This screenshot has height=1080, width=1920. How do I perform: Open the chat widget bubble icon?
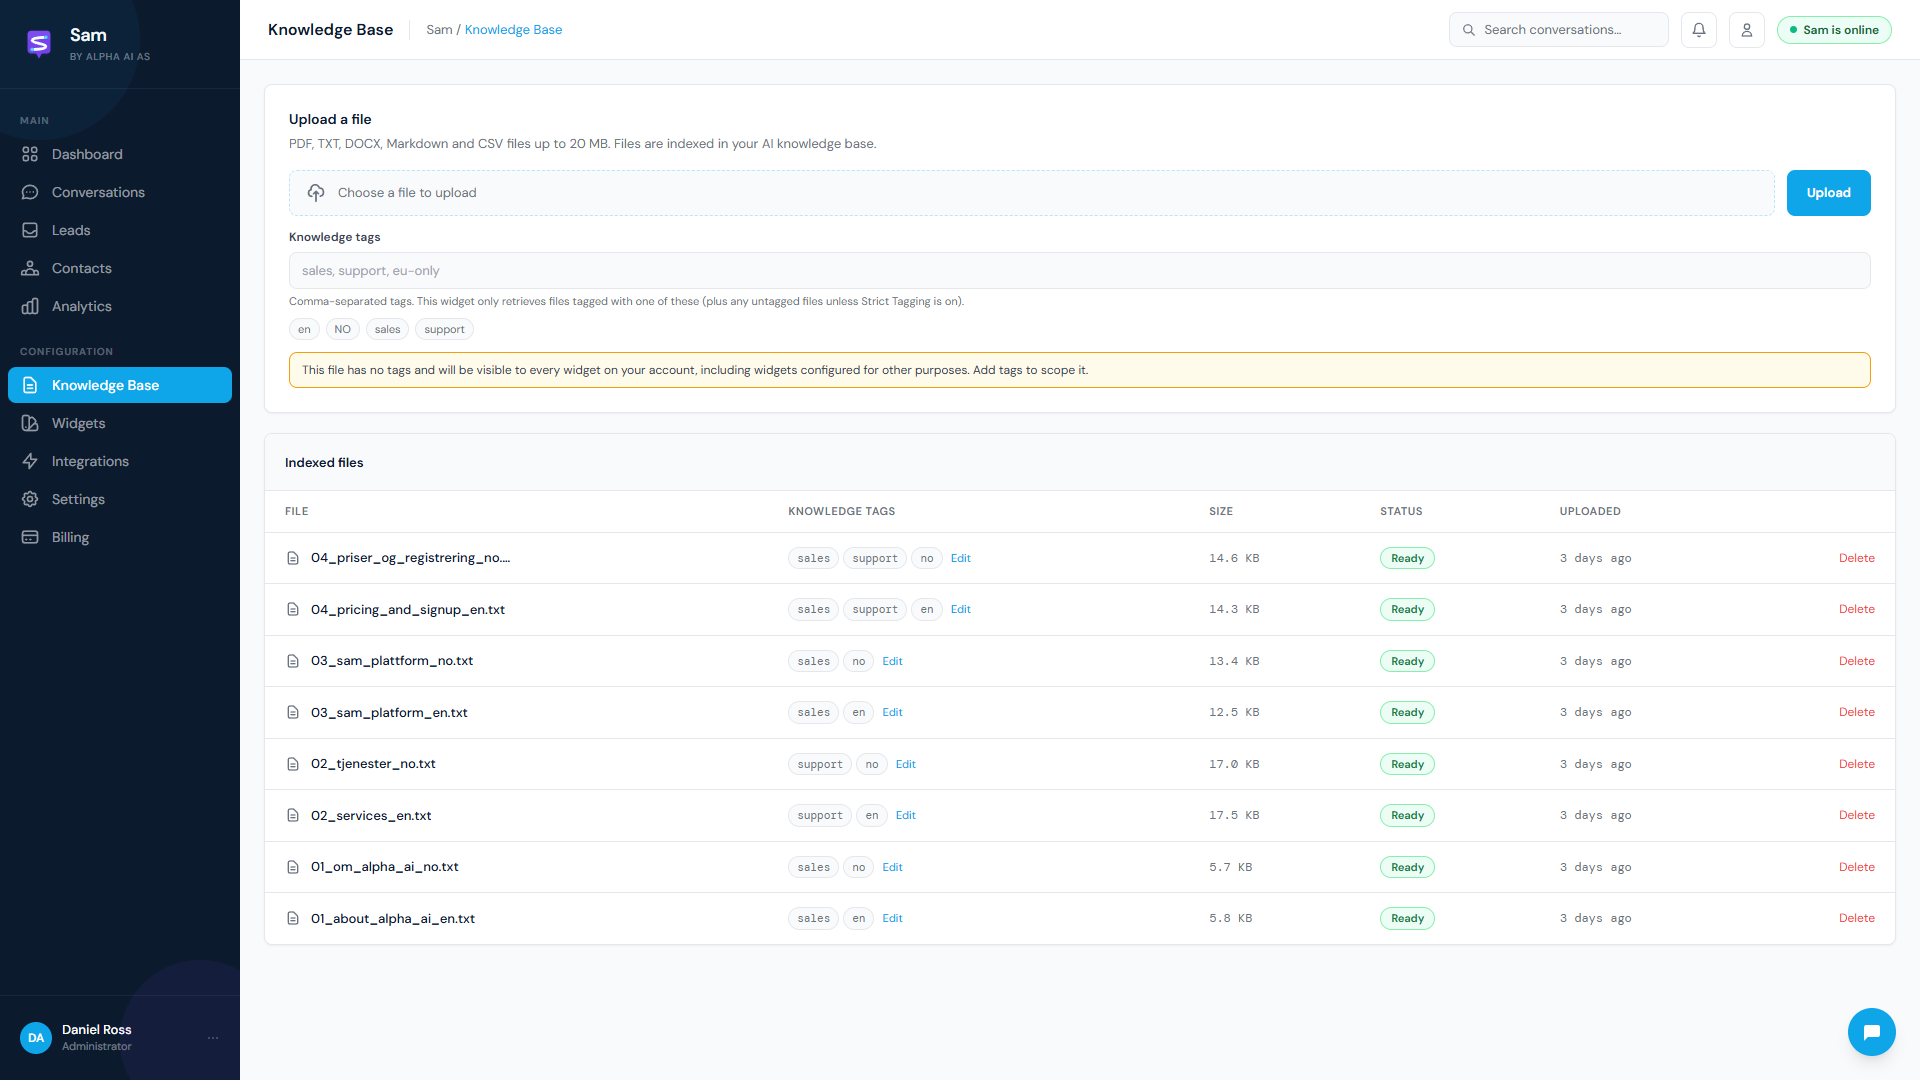coord(1872,1032)
